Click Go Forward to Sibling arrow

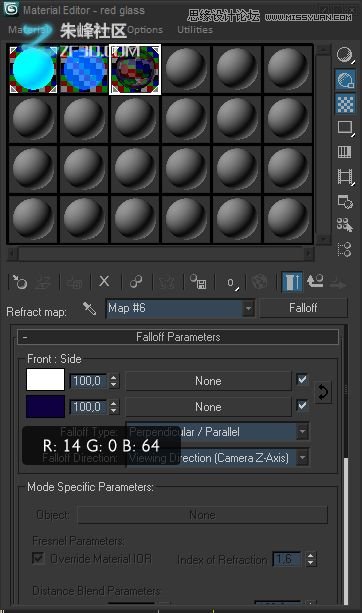coord(337,283)
